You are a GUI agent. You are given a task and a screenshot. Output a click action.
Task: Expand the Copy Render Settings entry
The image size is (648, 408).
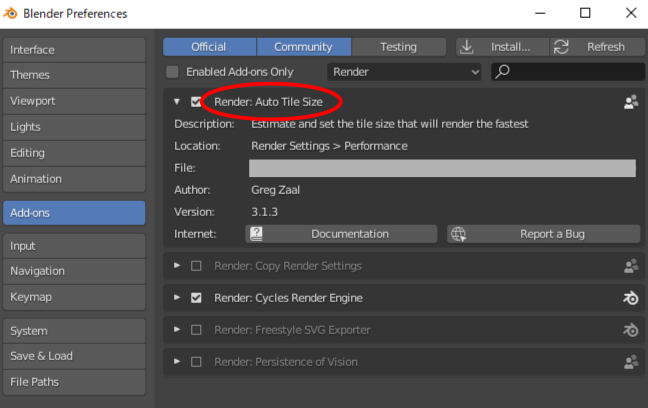tap(177, 265)
